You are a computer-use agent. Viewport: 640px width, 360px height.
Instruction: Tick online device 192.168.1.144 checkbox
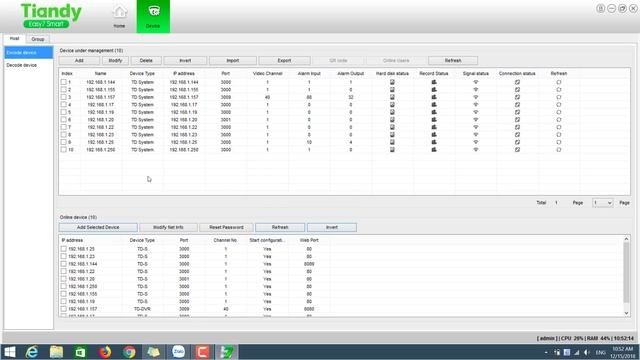64,264
